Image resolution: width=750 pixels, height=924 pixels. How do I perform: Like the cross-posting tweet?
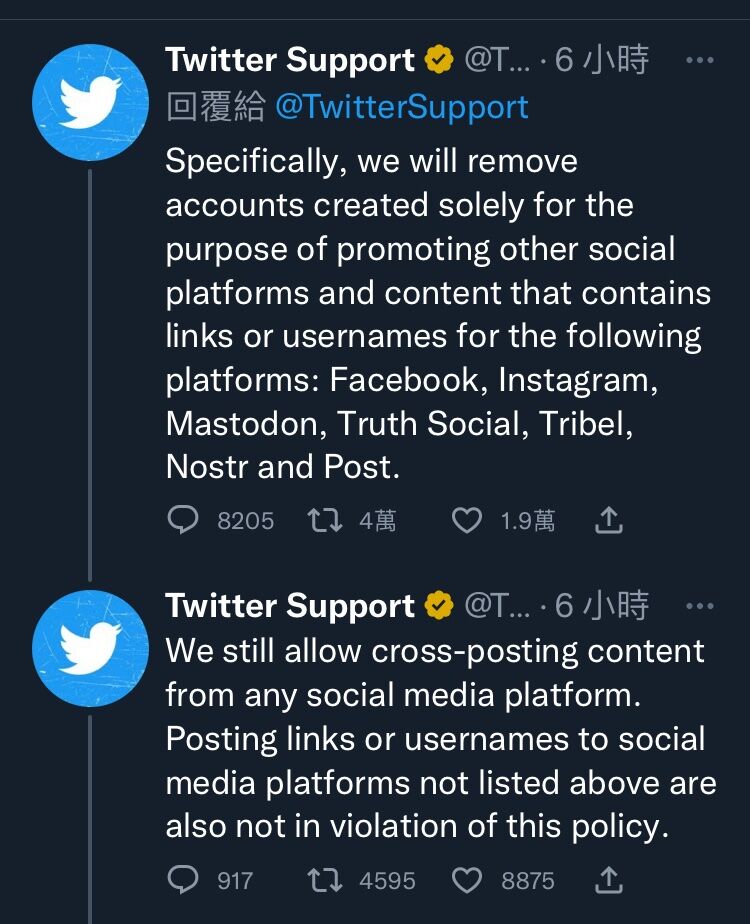(x=467, y=880)
